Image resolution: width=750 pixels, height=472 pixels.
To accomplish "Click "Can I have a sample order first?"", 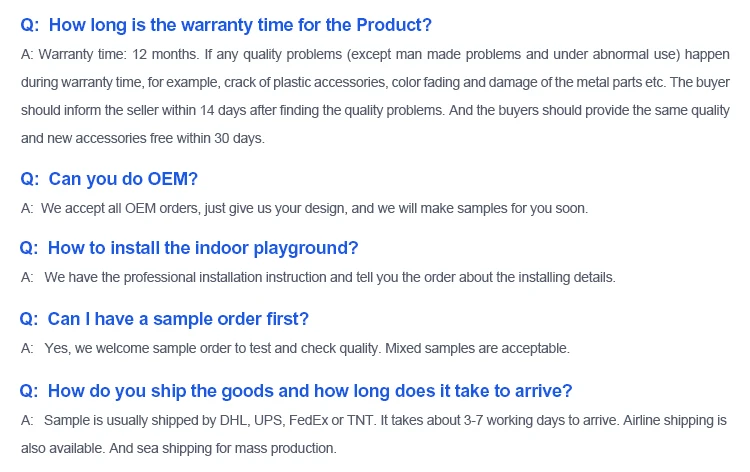I will (178, 319).
